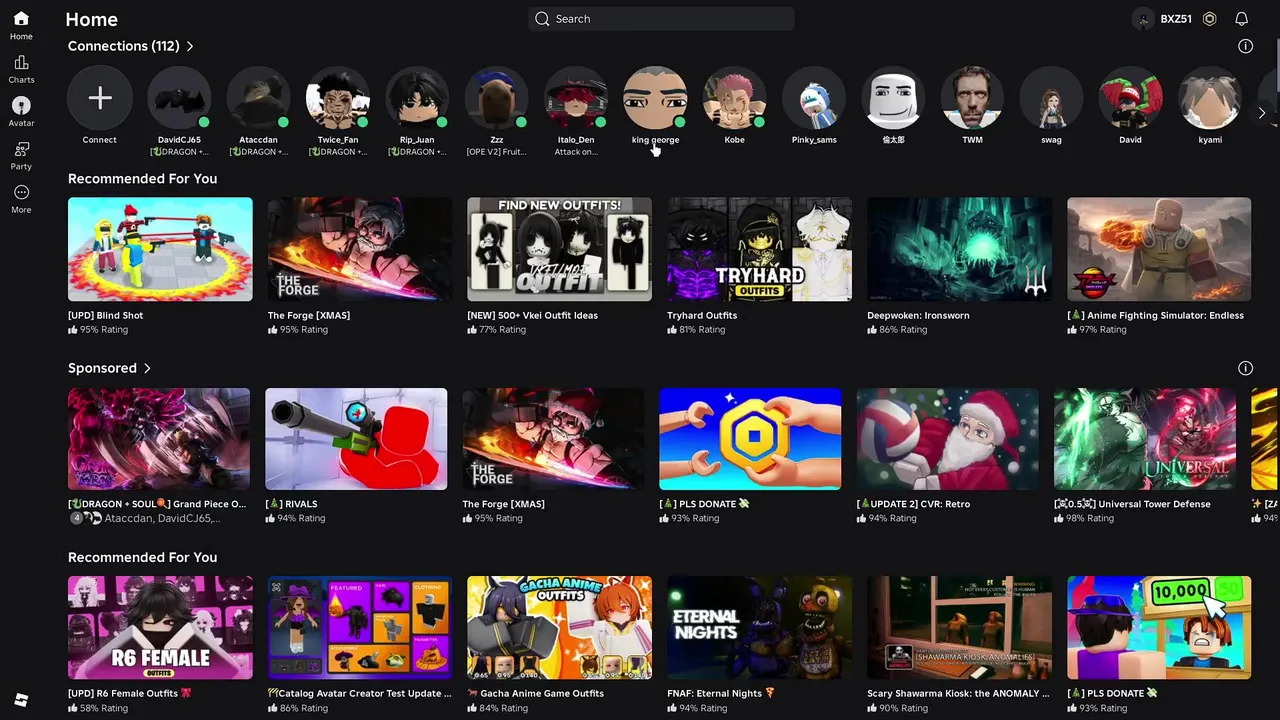Open TWM's avatar
This screenshot has width=1280, height=720.
pyautogui.click(x=972, y=98)
